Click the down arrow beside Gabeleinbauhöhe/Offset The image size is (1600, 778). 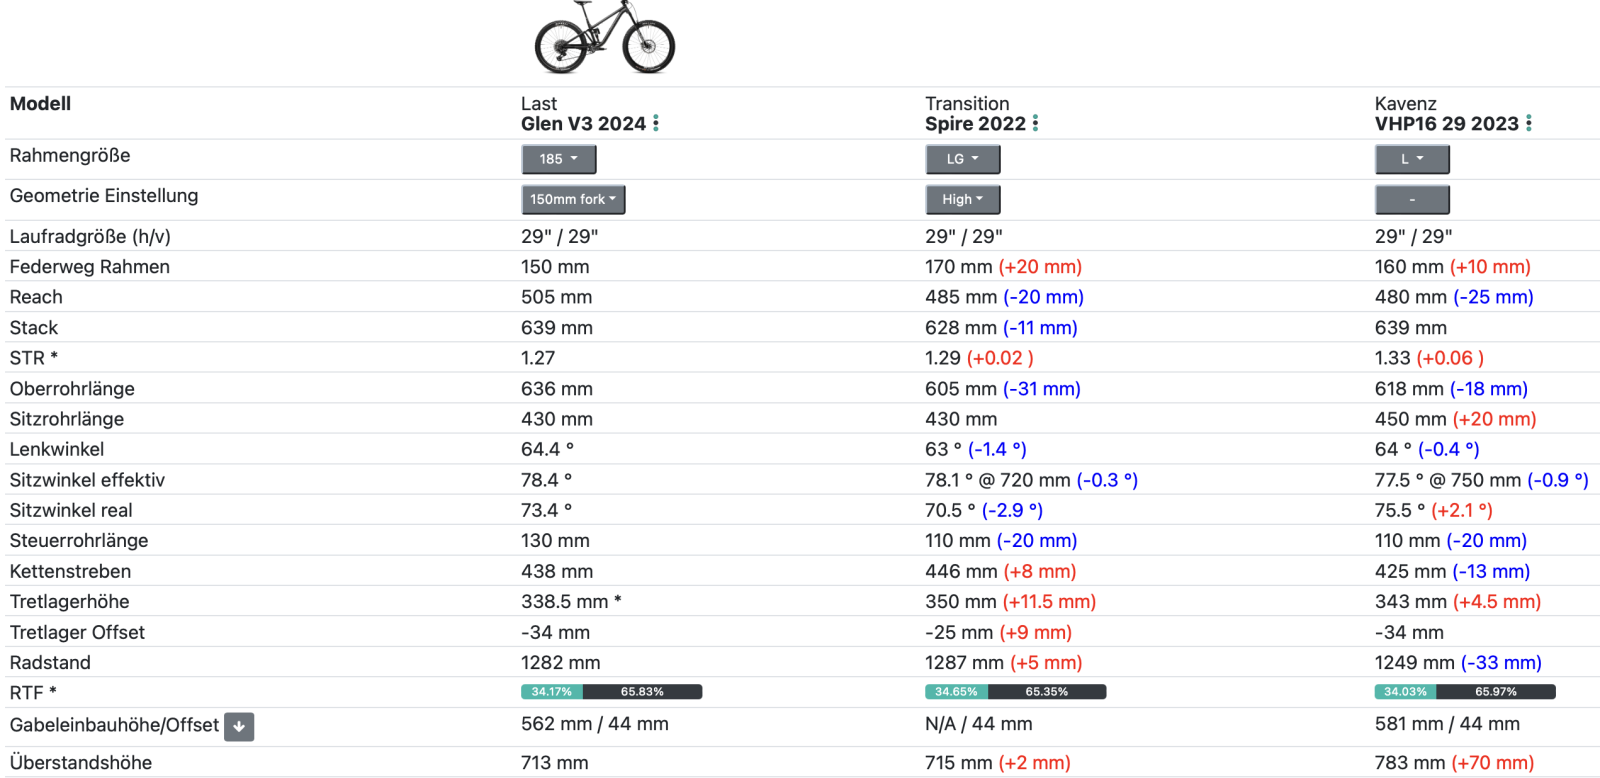point(239,726)
